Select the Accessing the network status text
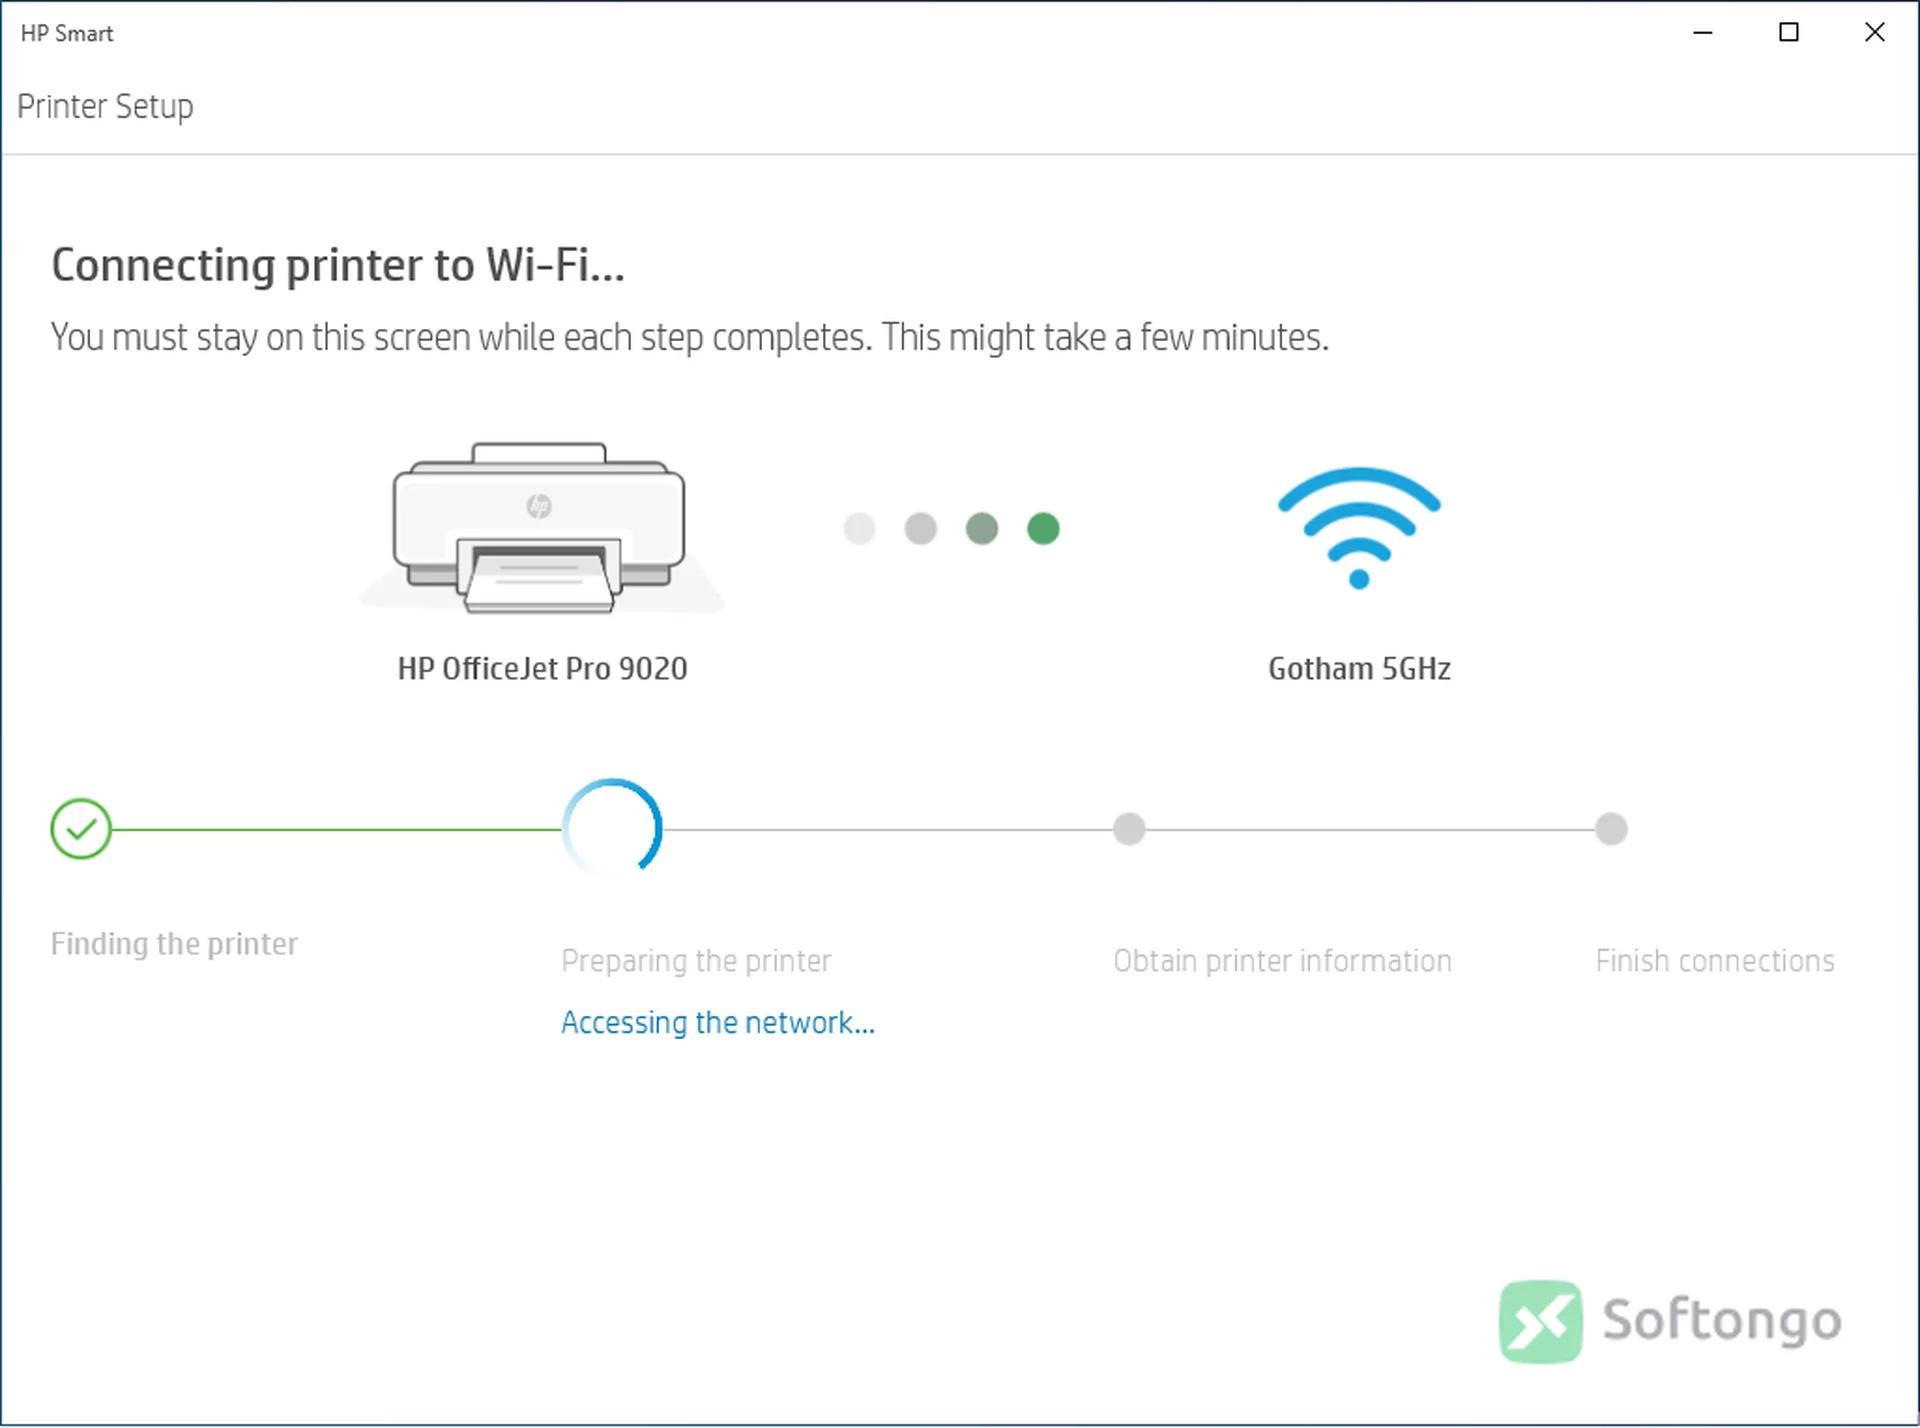Viewport: 1920px width, 1428px height. 718,1023
